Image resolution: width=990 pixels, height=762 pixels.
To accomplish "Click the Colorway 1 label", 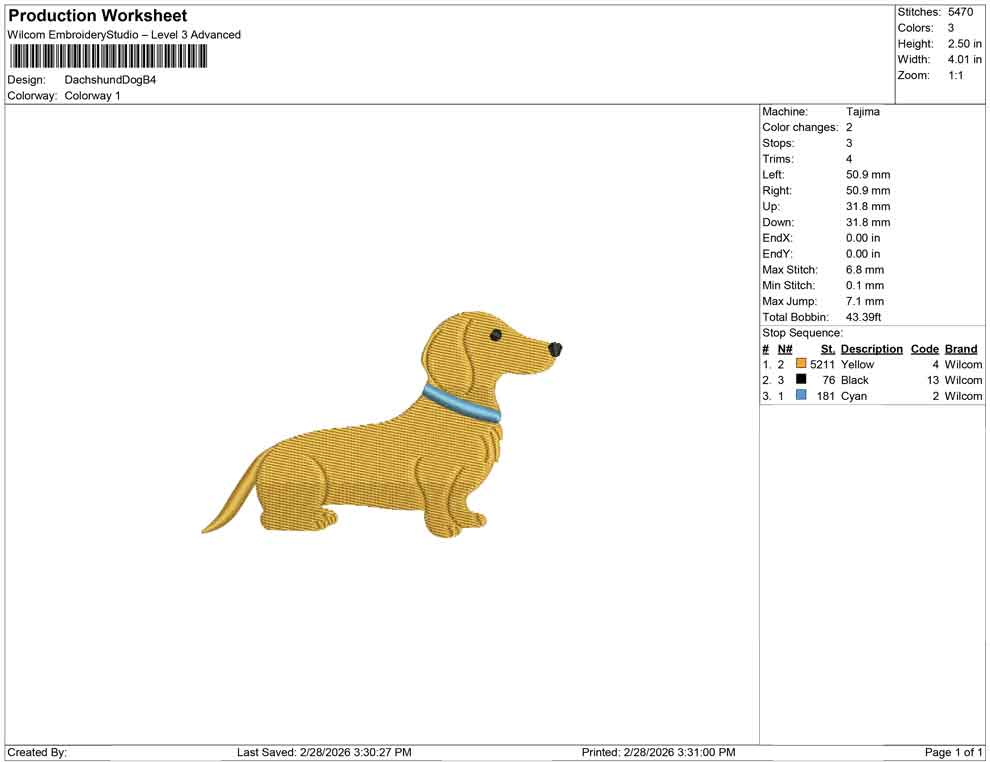I will click(x=91, y=97).
